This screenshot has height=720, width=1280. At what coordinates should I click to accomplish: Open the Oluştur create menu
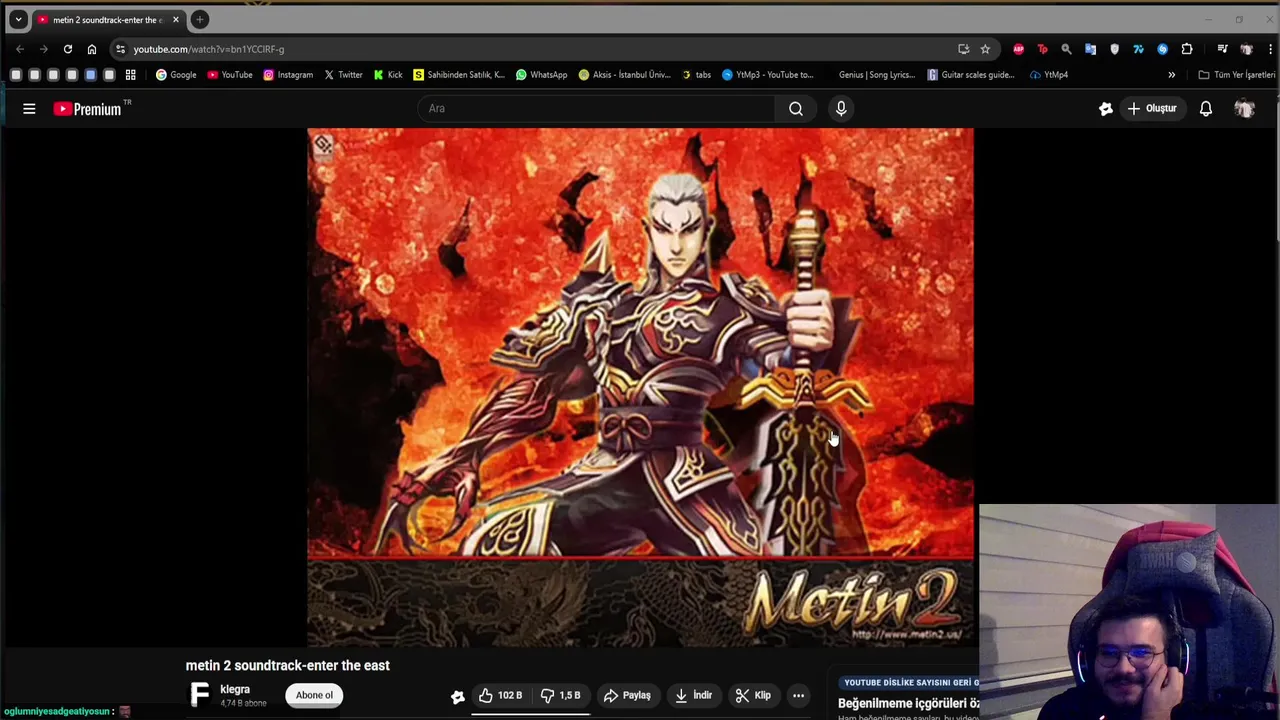point(1152,108)
